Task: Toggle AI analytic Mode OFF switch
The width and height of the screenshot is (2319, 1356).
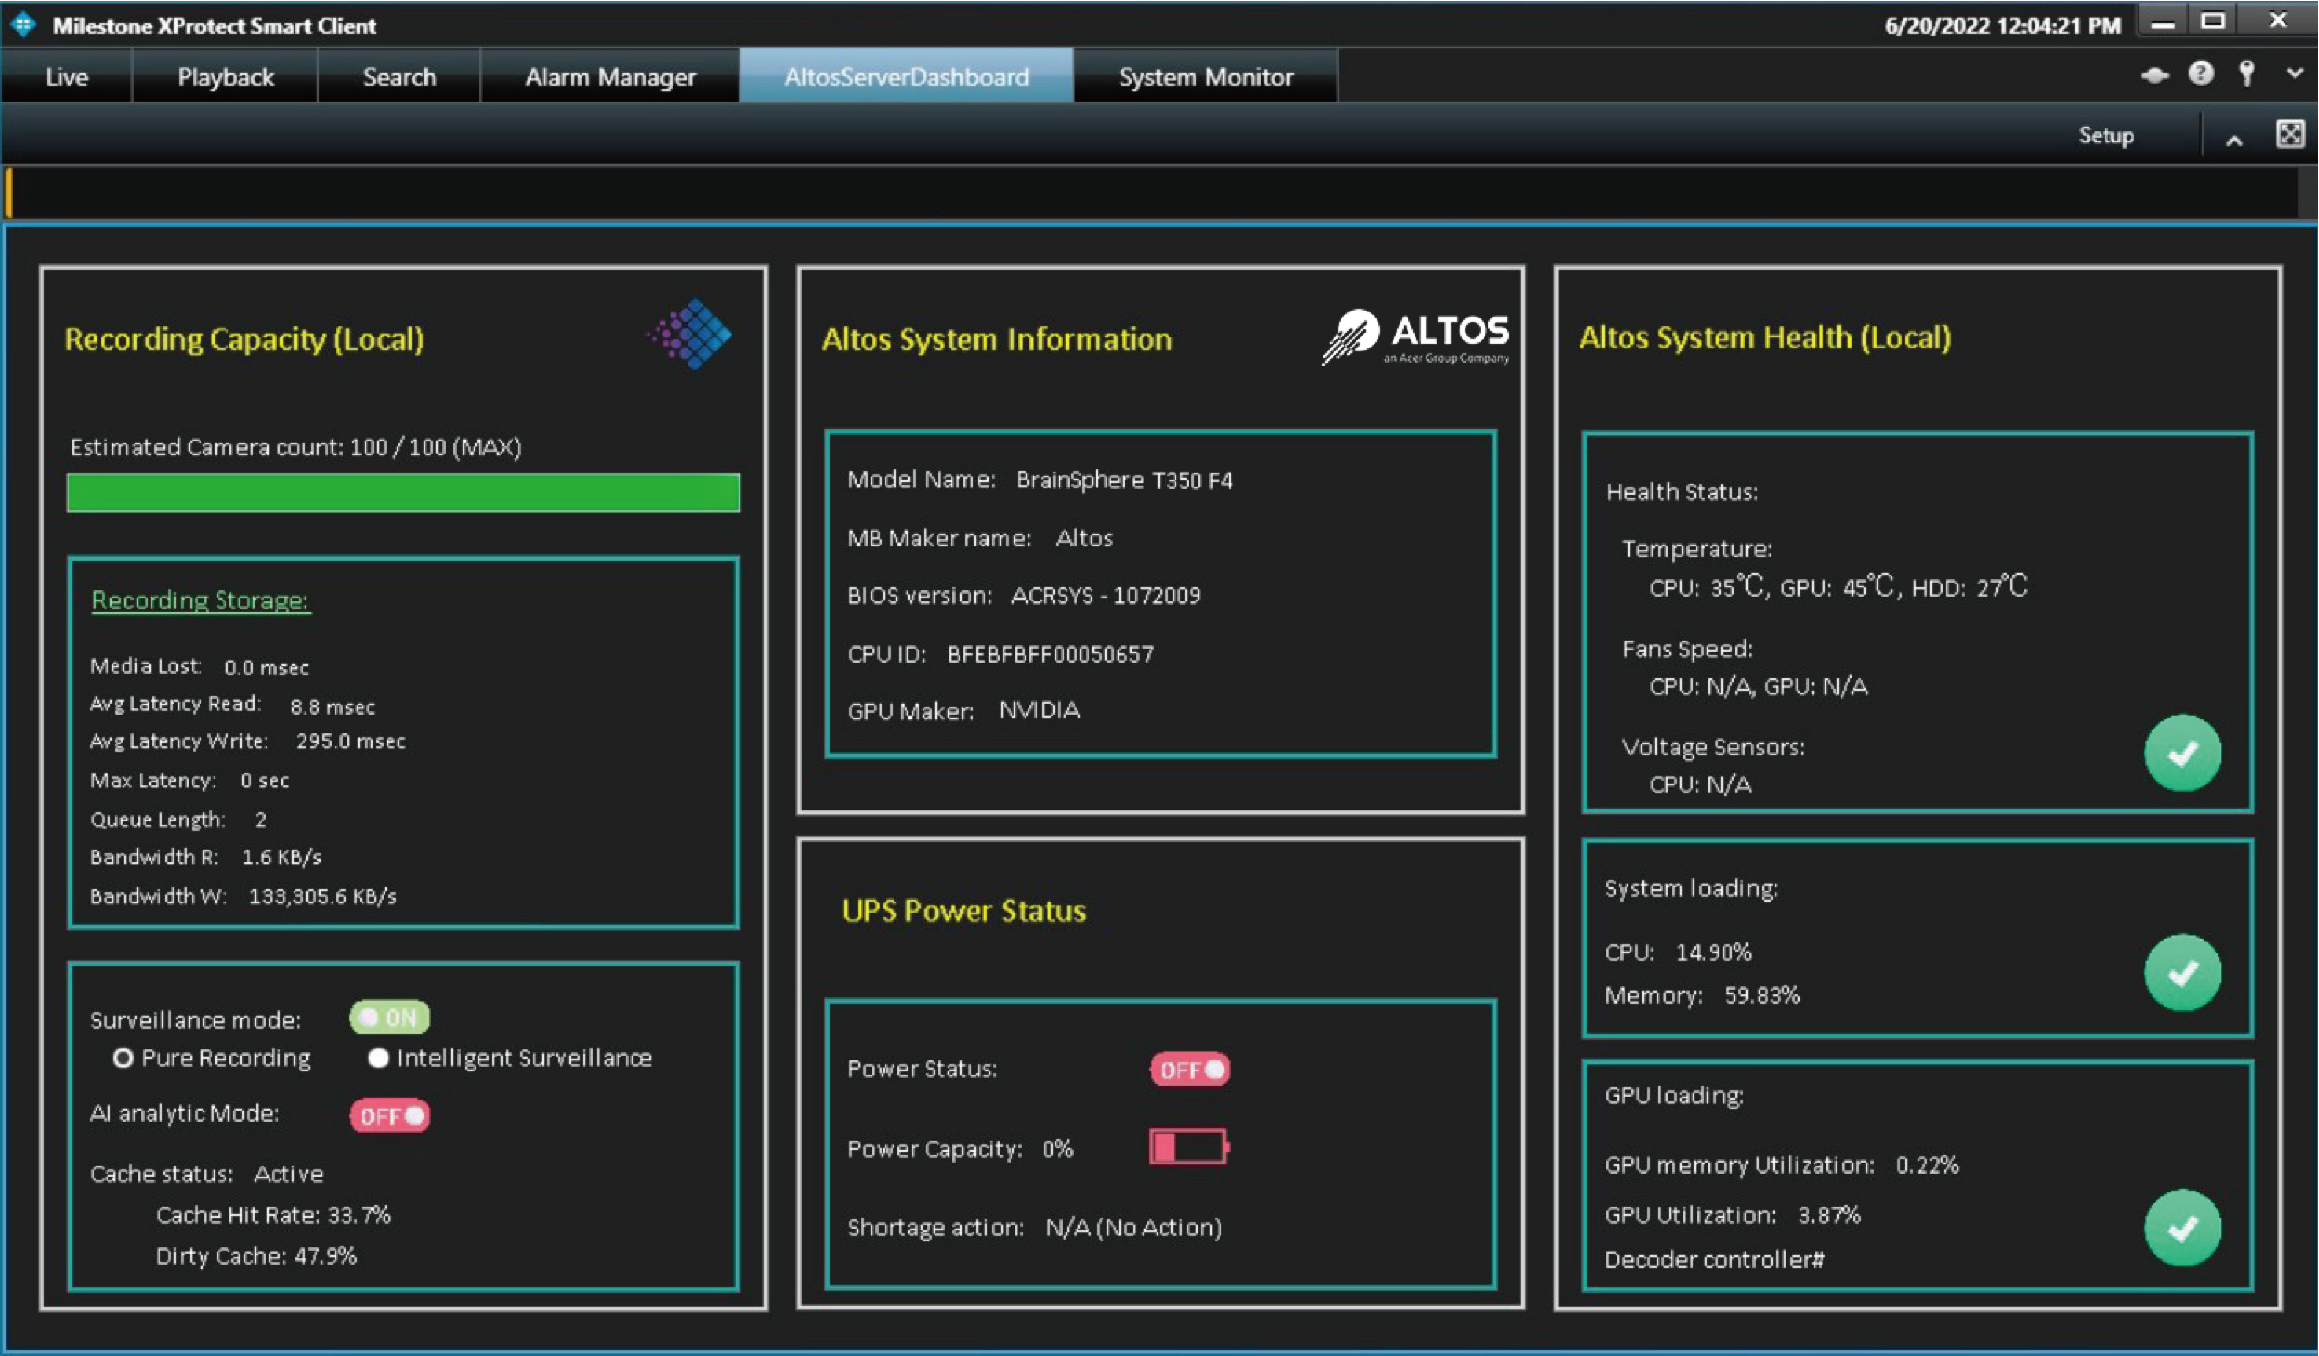Action: pos(389,1116)
